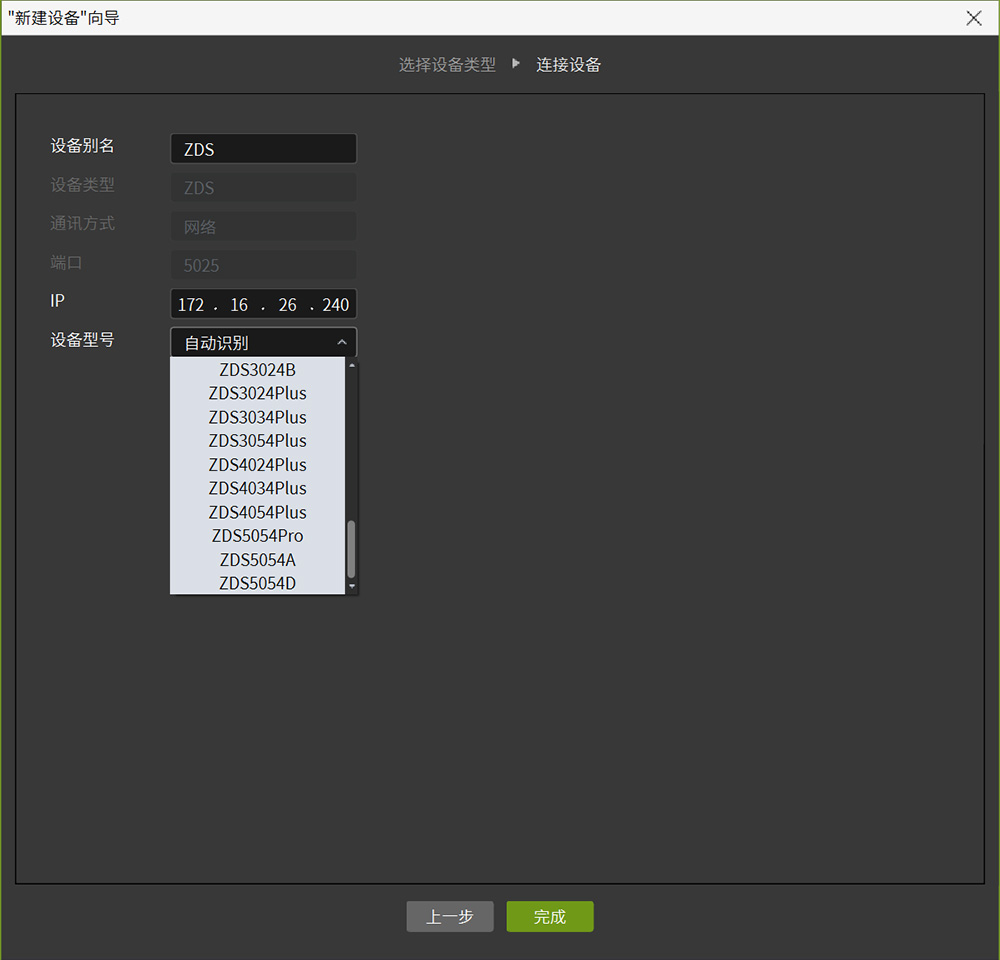Click the last IP octet 240

336,305
